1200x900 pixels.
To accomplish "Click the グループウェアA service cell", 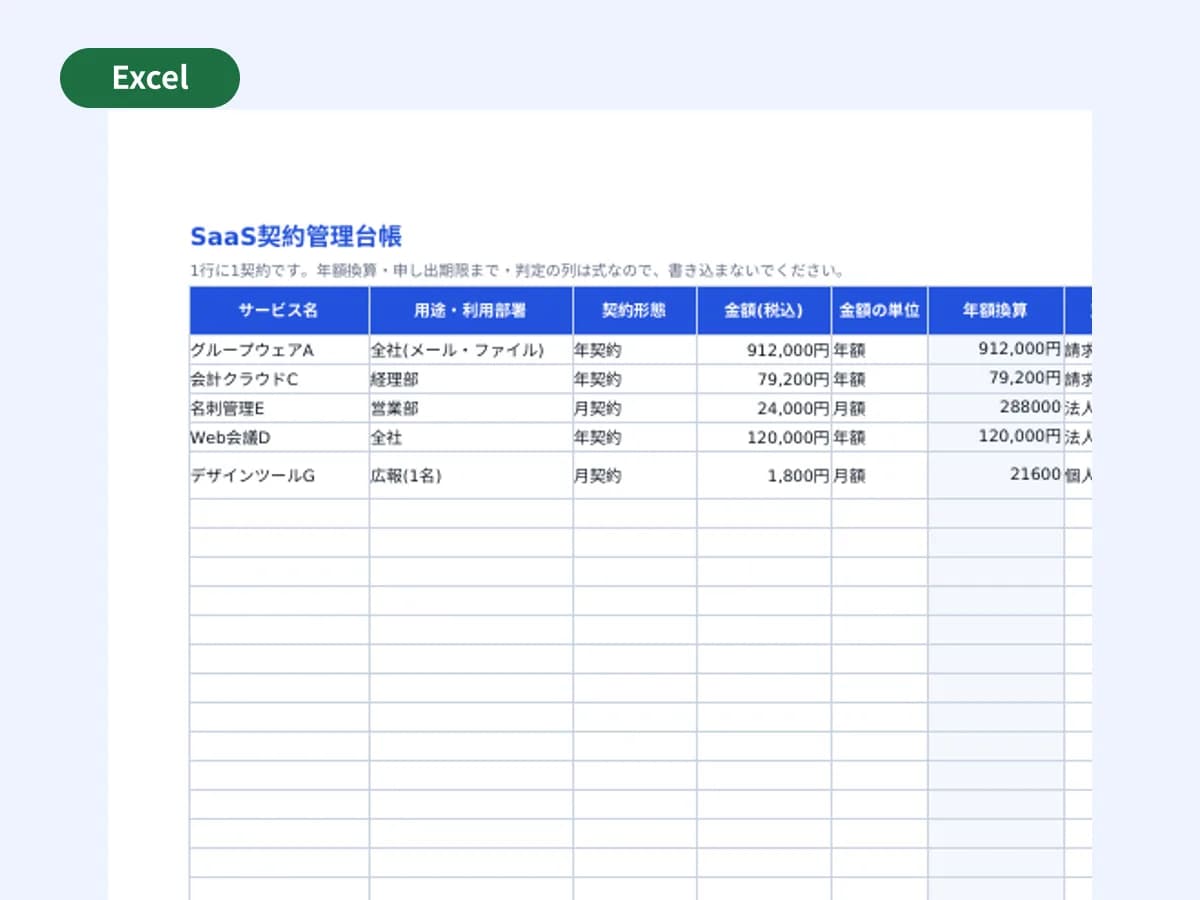I will point(279,350).
